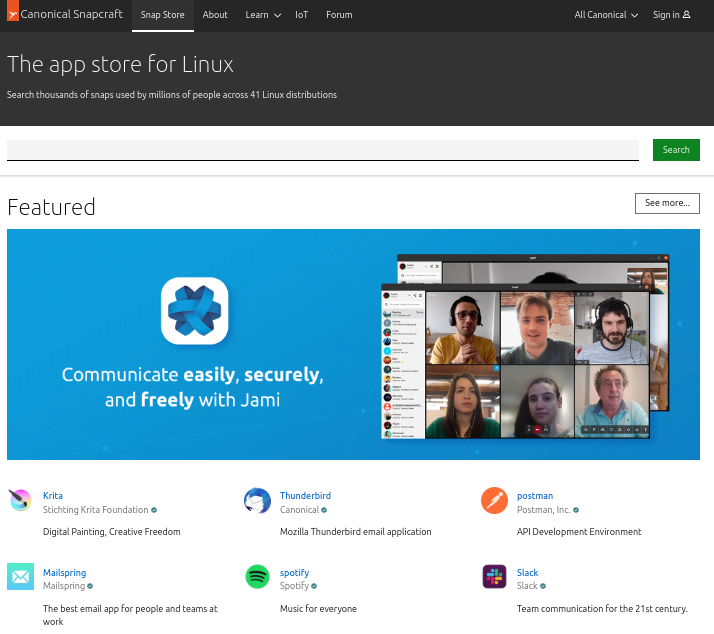Viewport: 714px width, 634px height.
Task: Open the Krita title link
Action: (53, 496)
